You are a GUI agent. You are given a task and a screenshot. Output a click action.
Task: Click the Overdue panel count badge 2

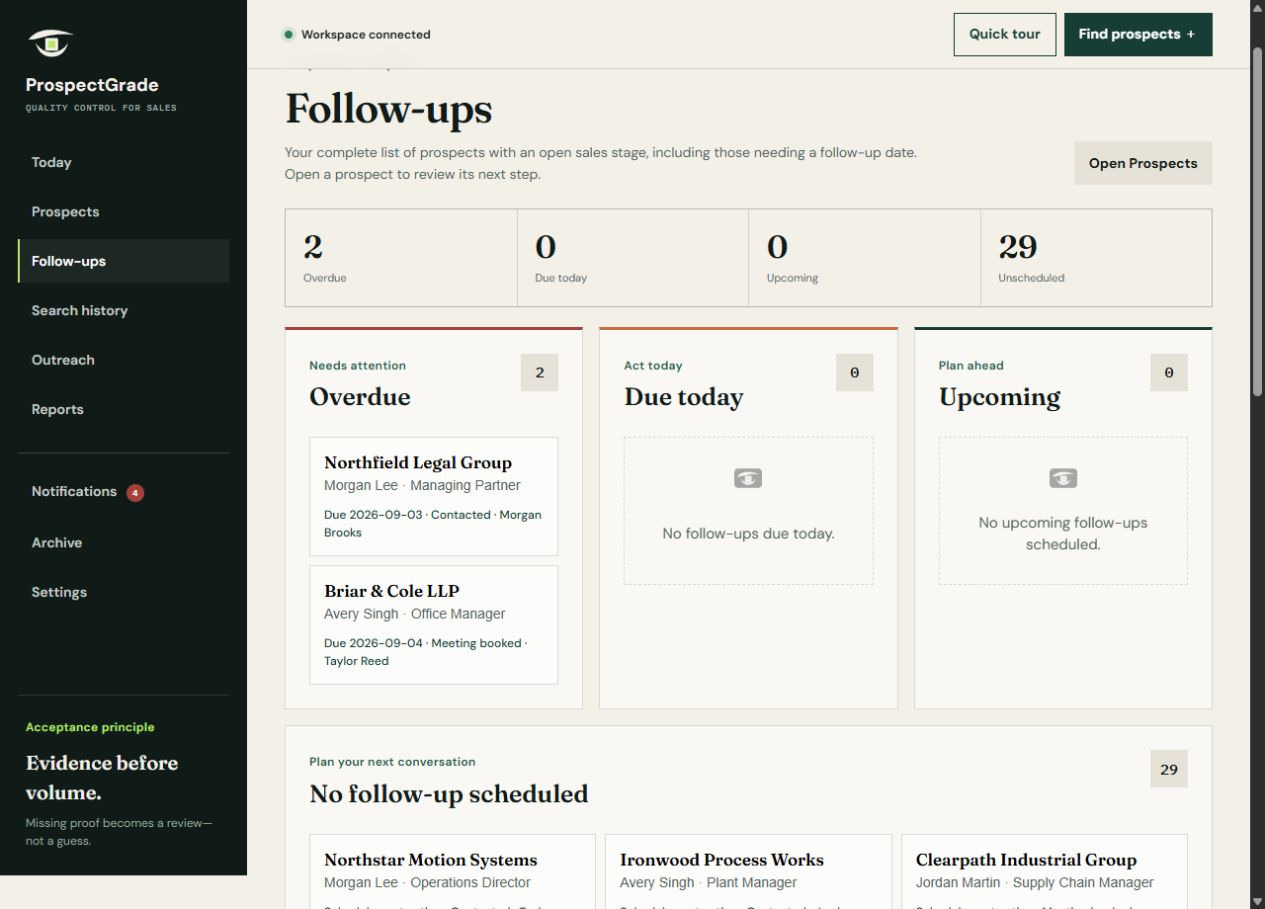click(540, 373)
